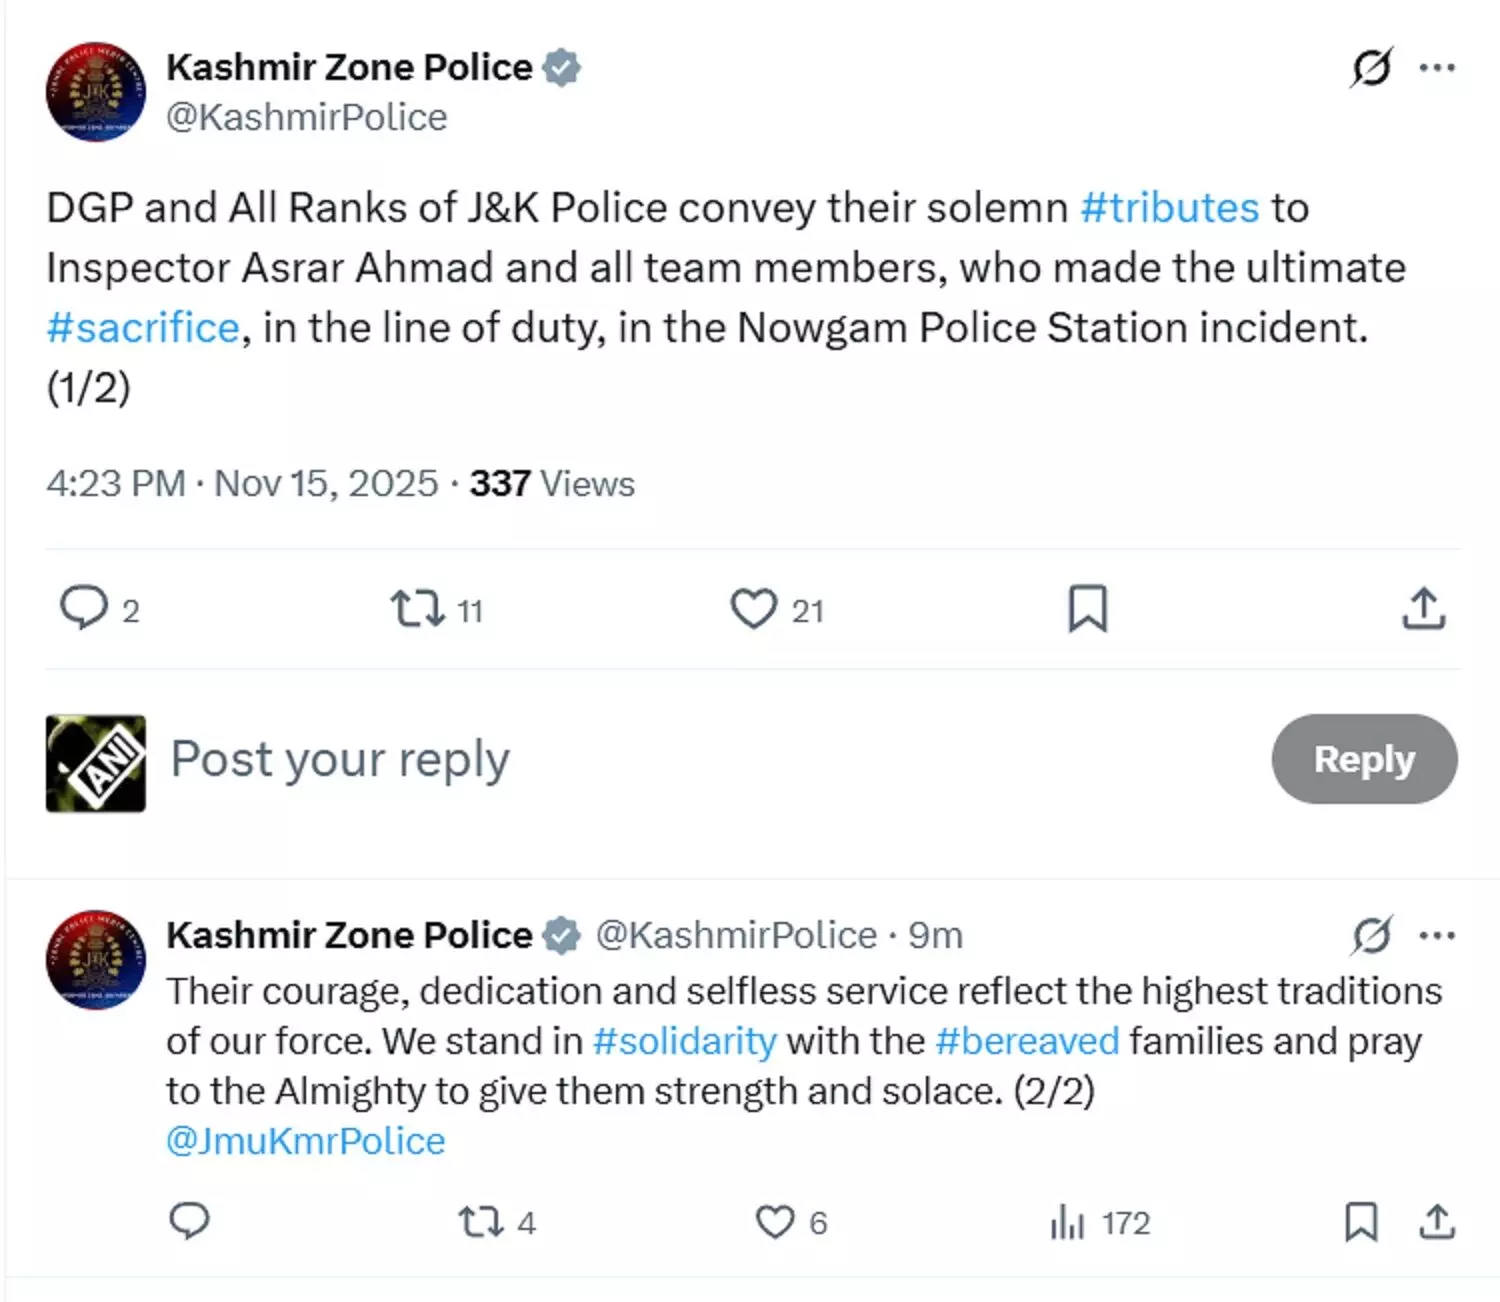Like the reply with 6 likes
The height and width of the screenshot is (1302, 1500).
pyautogui.click(x=775, y=1222)
